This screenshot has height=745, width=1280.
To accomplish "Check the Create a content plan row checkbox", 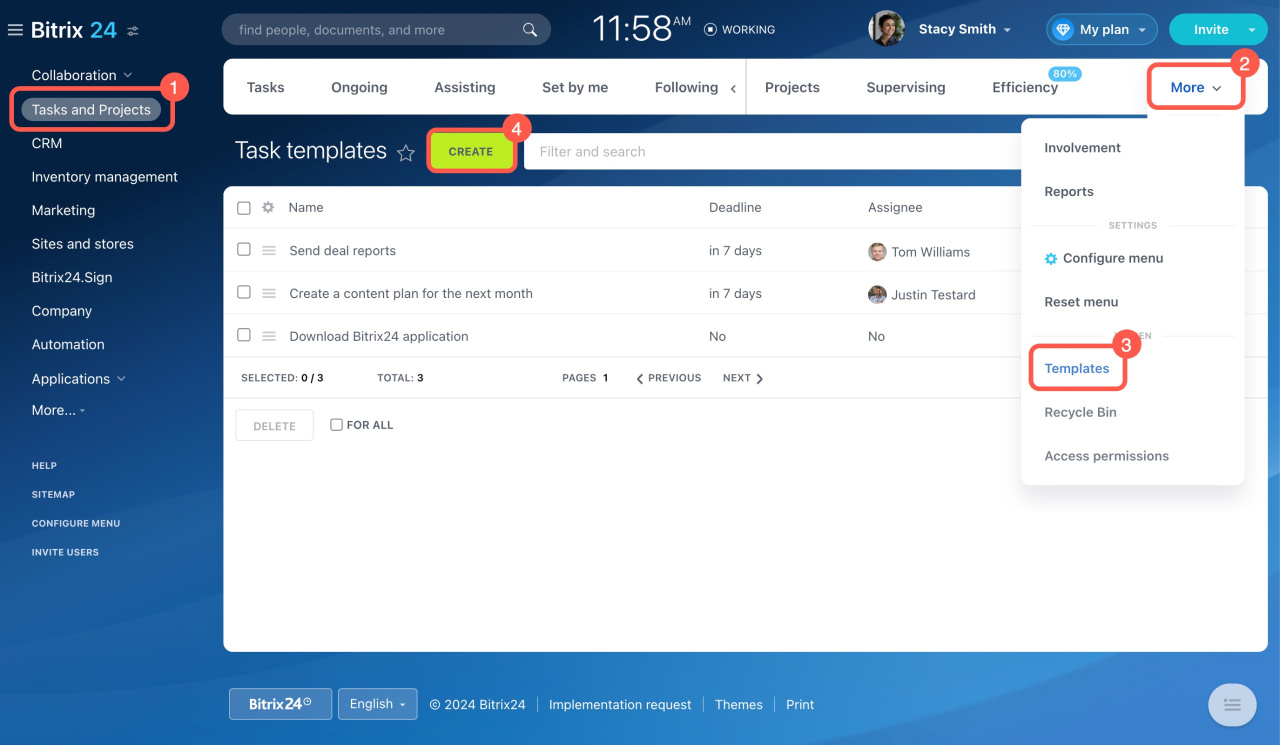I will 244,293.
